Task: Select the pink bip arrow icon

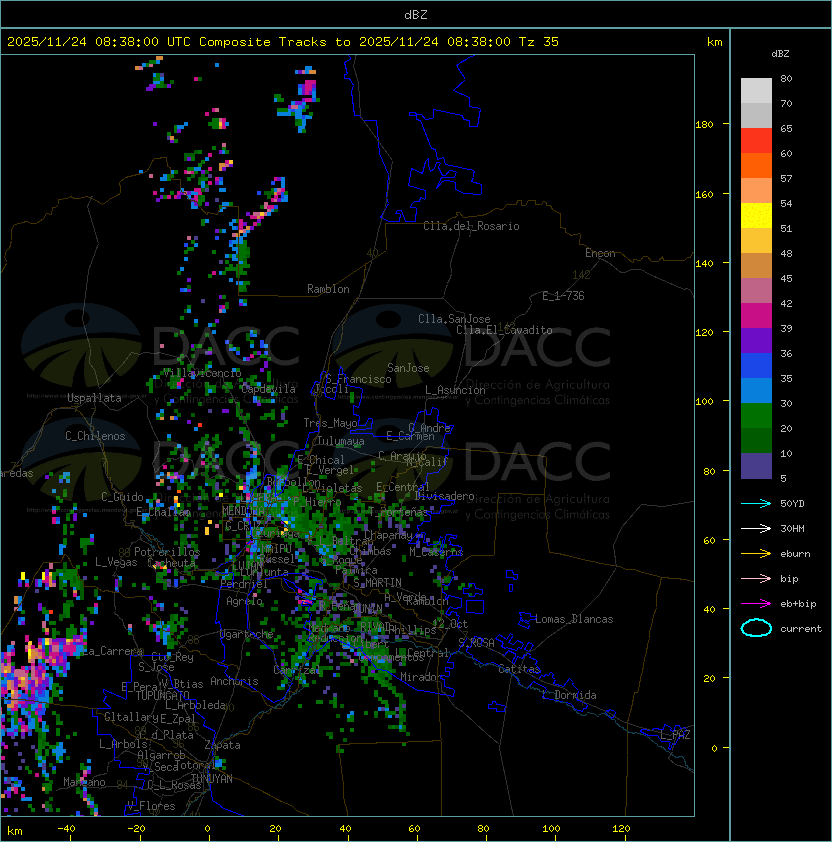Action: point(756,578)
